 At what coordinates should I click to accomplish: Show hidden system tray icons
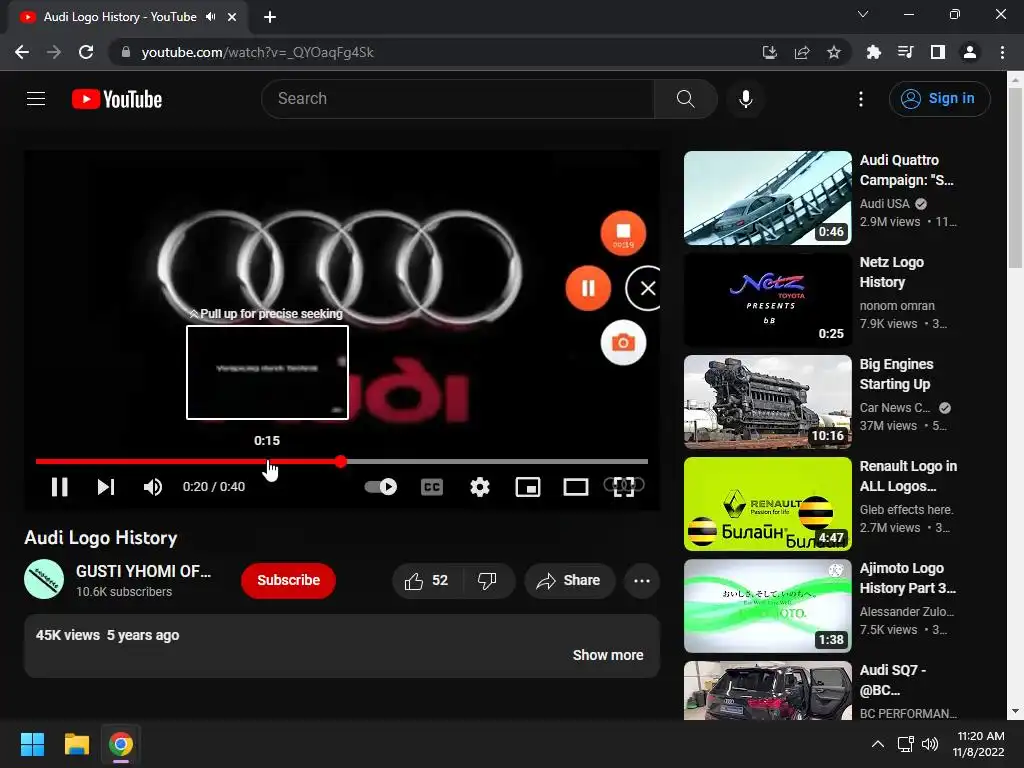[x=878, y=744]
